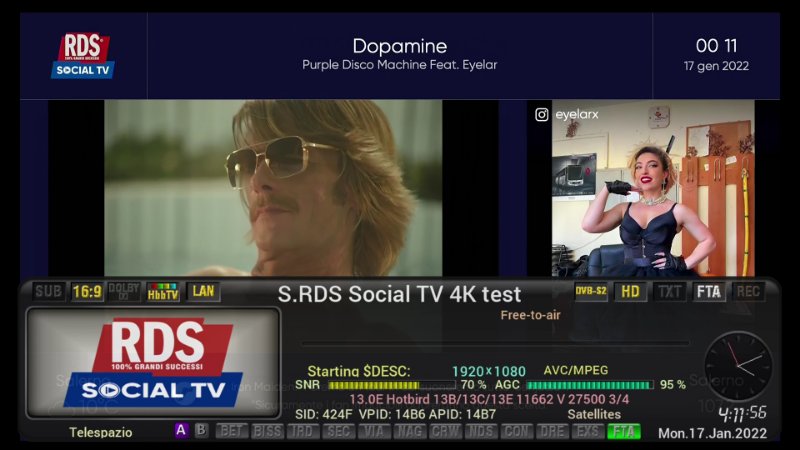
Task: Click the DOLBY audio indicator
Action: [124, 292]
